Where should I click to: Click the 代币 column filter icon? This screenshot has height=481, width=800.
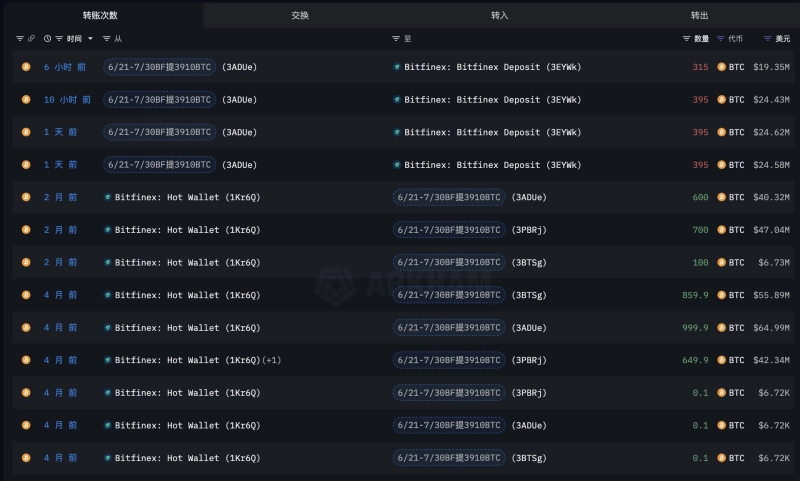click(720, 38)
